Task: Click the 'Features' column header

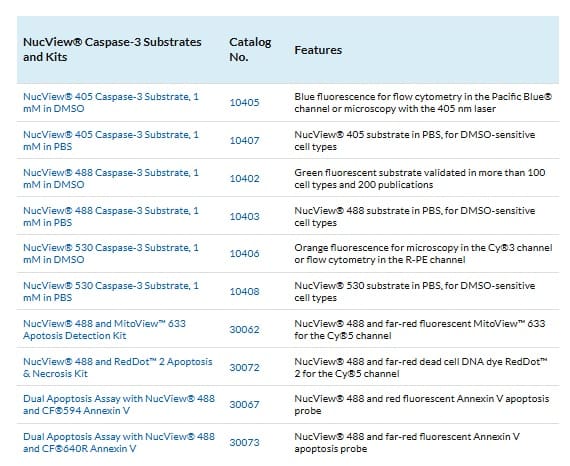Action: coord(318,50)
